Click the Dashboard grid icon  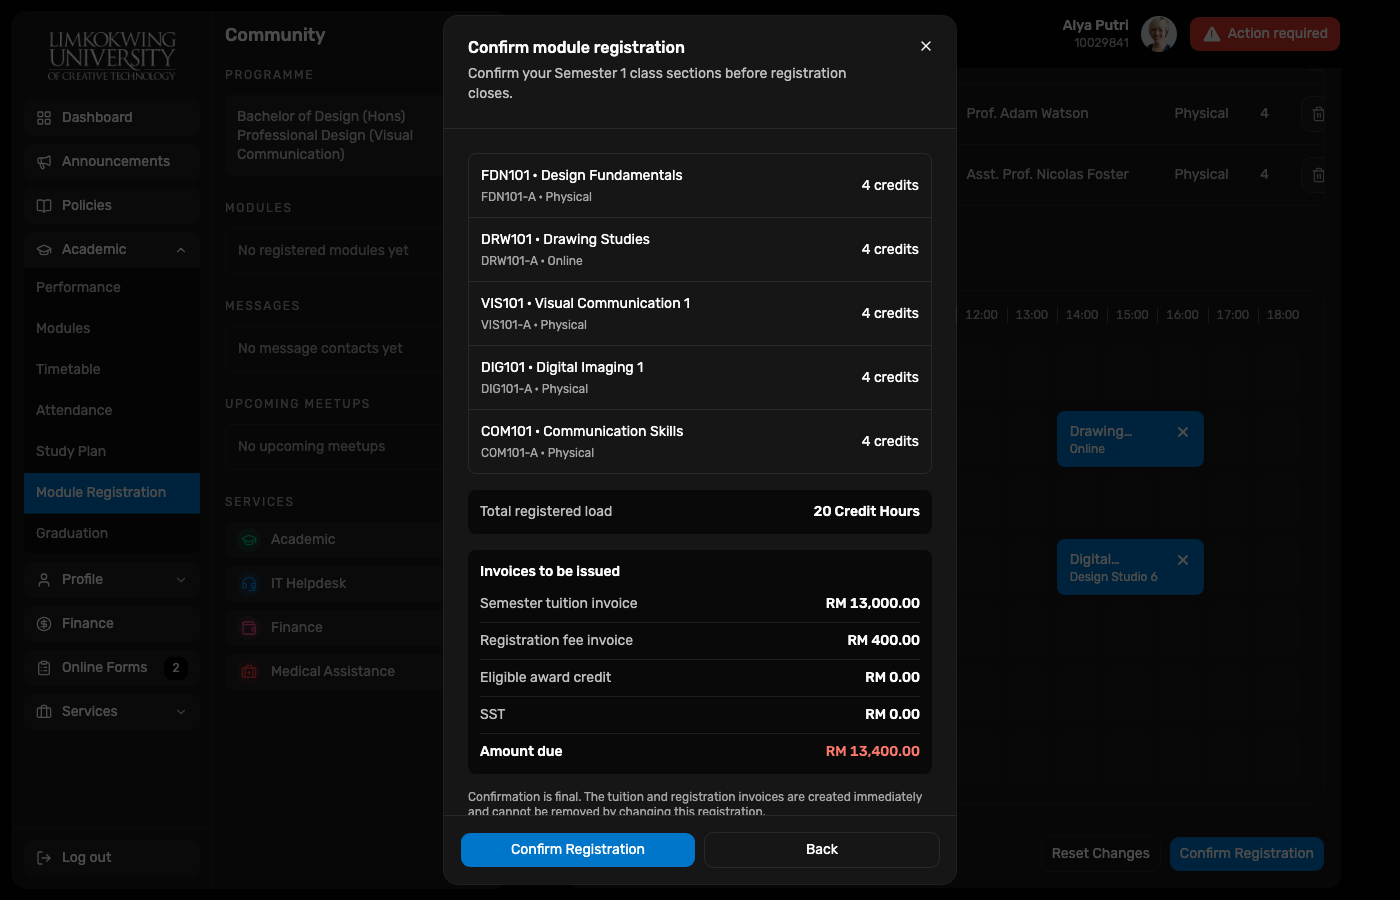44,118
